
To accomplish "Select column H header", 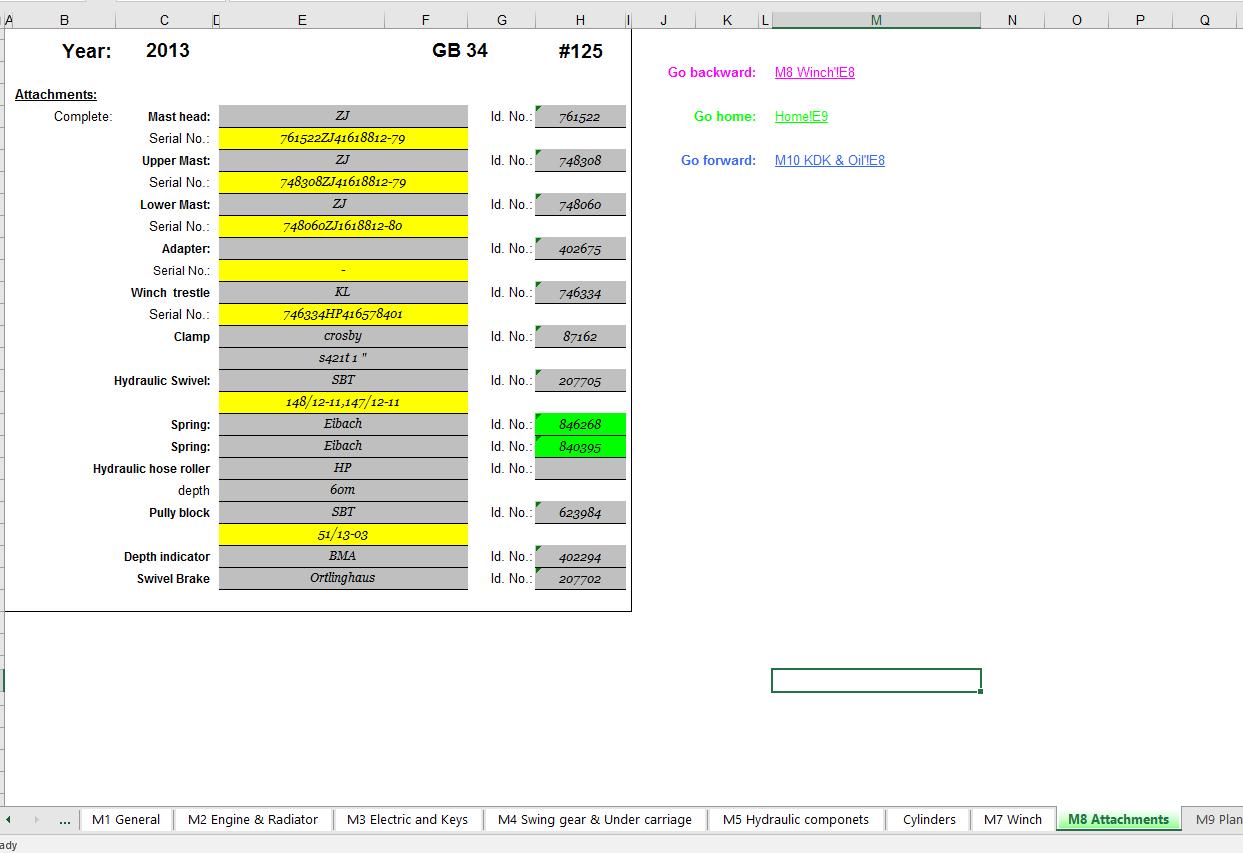I will tap(580, 20).
